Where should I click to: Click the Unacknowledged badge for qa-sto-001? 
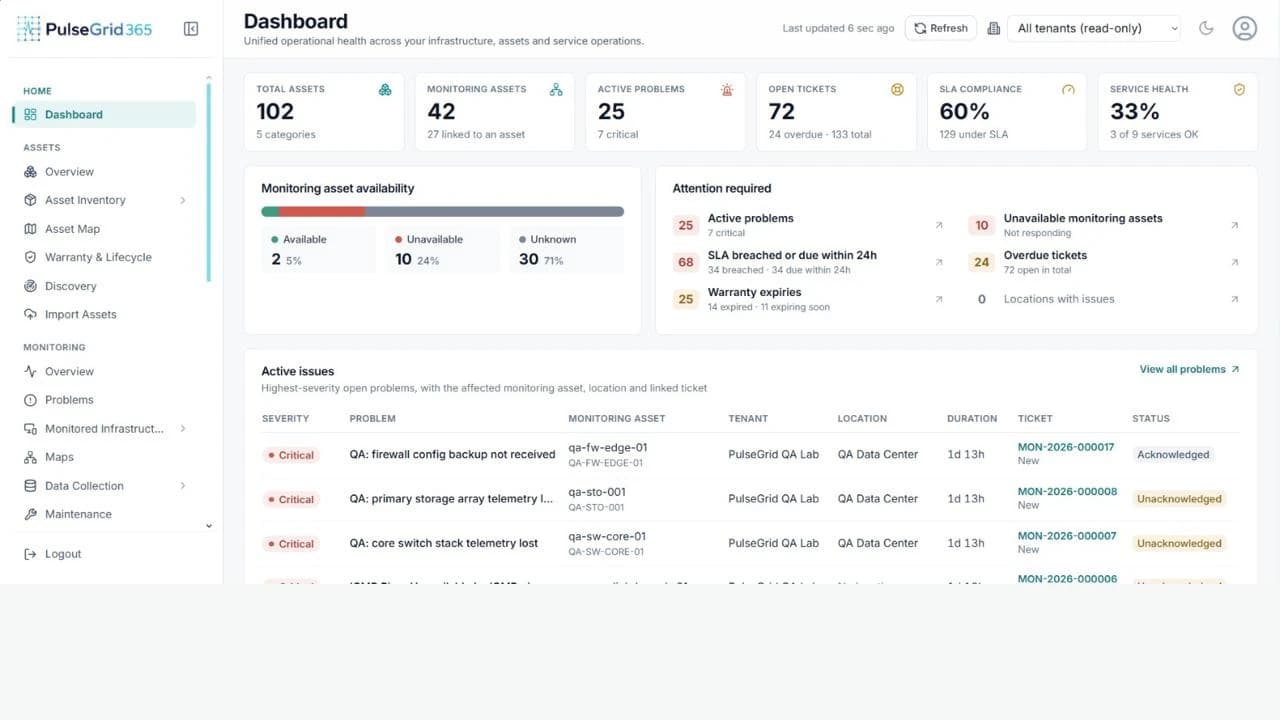1179,499
